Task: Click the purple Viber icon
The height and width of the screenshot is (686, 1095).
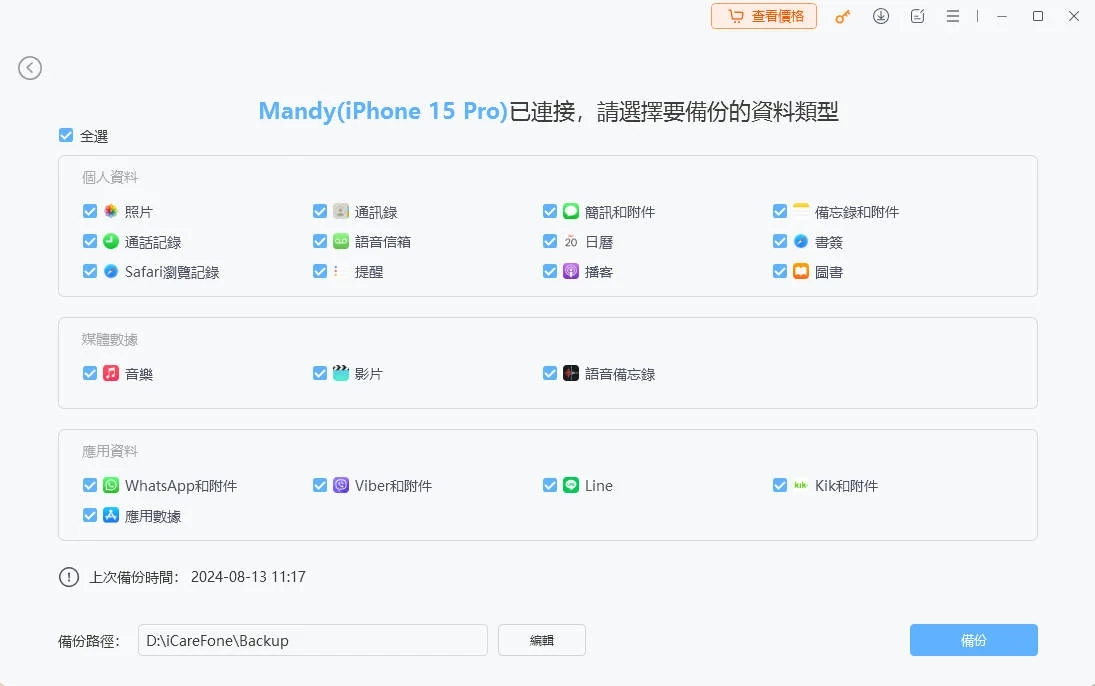Action: (341, 485)
